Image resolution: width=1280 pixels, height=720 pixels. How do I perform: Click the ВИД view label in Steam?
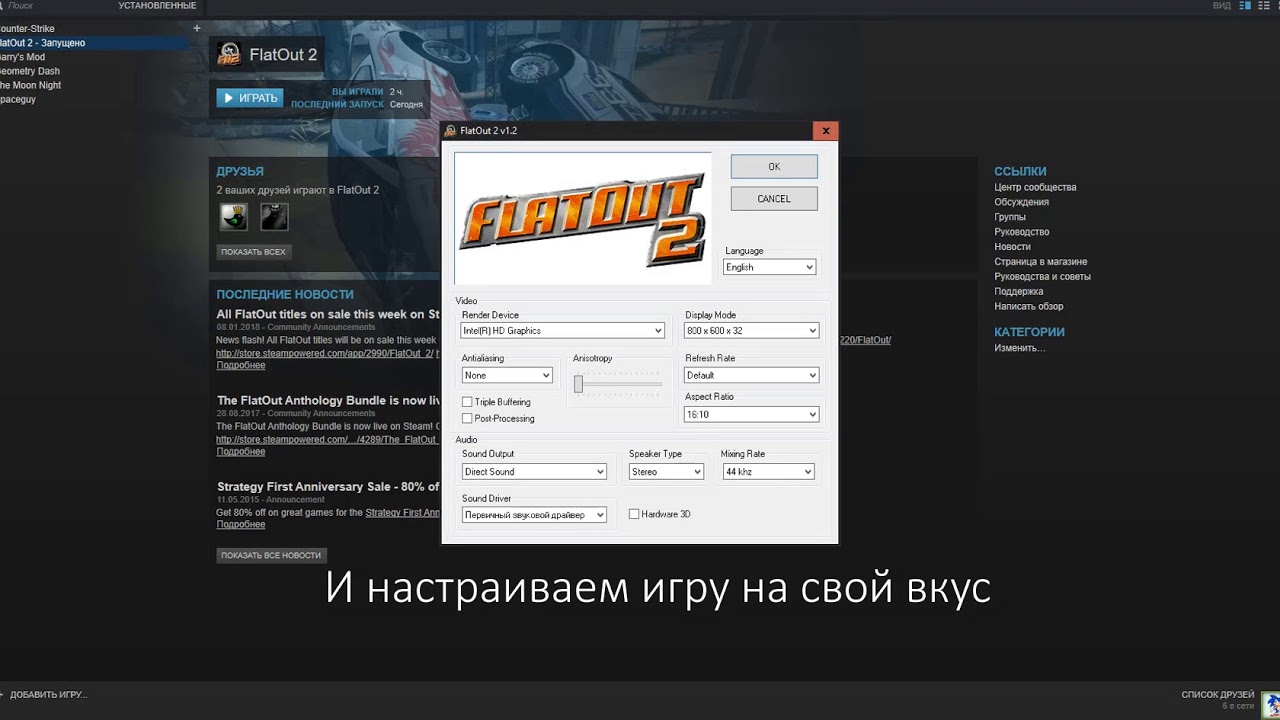(1222, 6)
